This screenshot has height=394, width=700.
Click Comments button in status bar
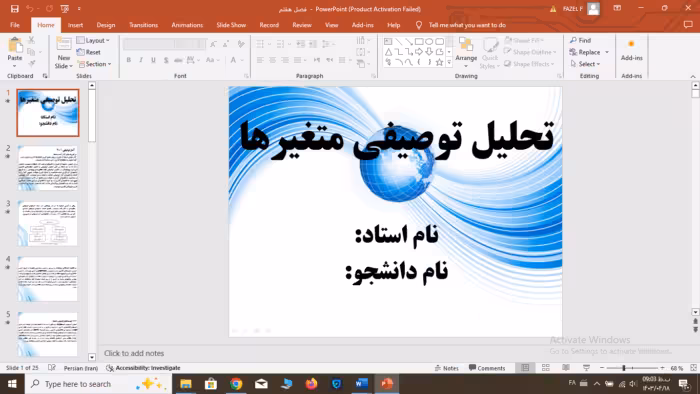(487, 368)
